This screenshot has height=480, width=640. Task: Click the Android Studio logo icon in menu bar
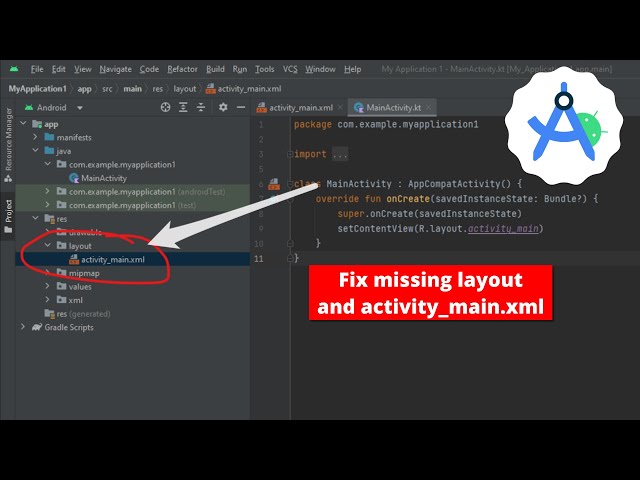click(14, 69)
